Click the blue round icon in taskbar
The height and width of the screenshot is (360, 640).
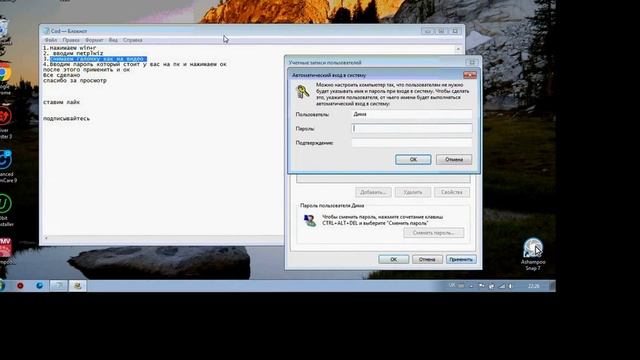click(40, 286)
